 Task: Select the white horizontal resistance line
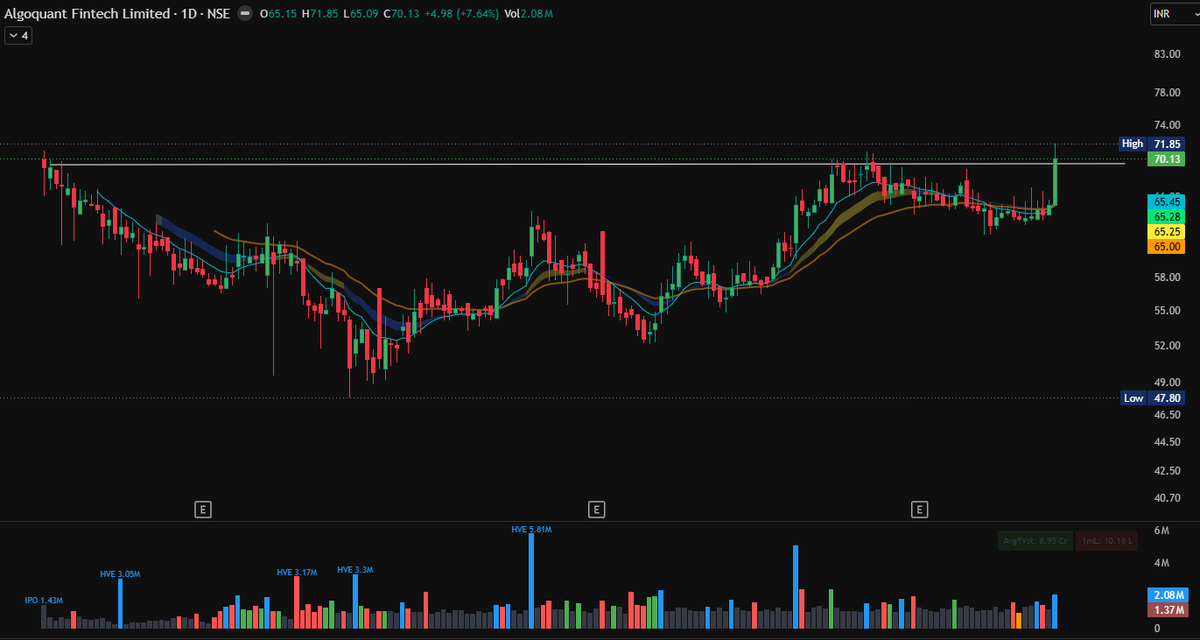pos(585,163)
